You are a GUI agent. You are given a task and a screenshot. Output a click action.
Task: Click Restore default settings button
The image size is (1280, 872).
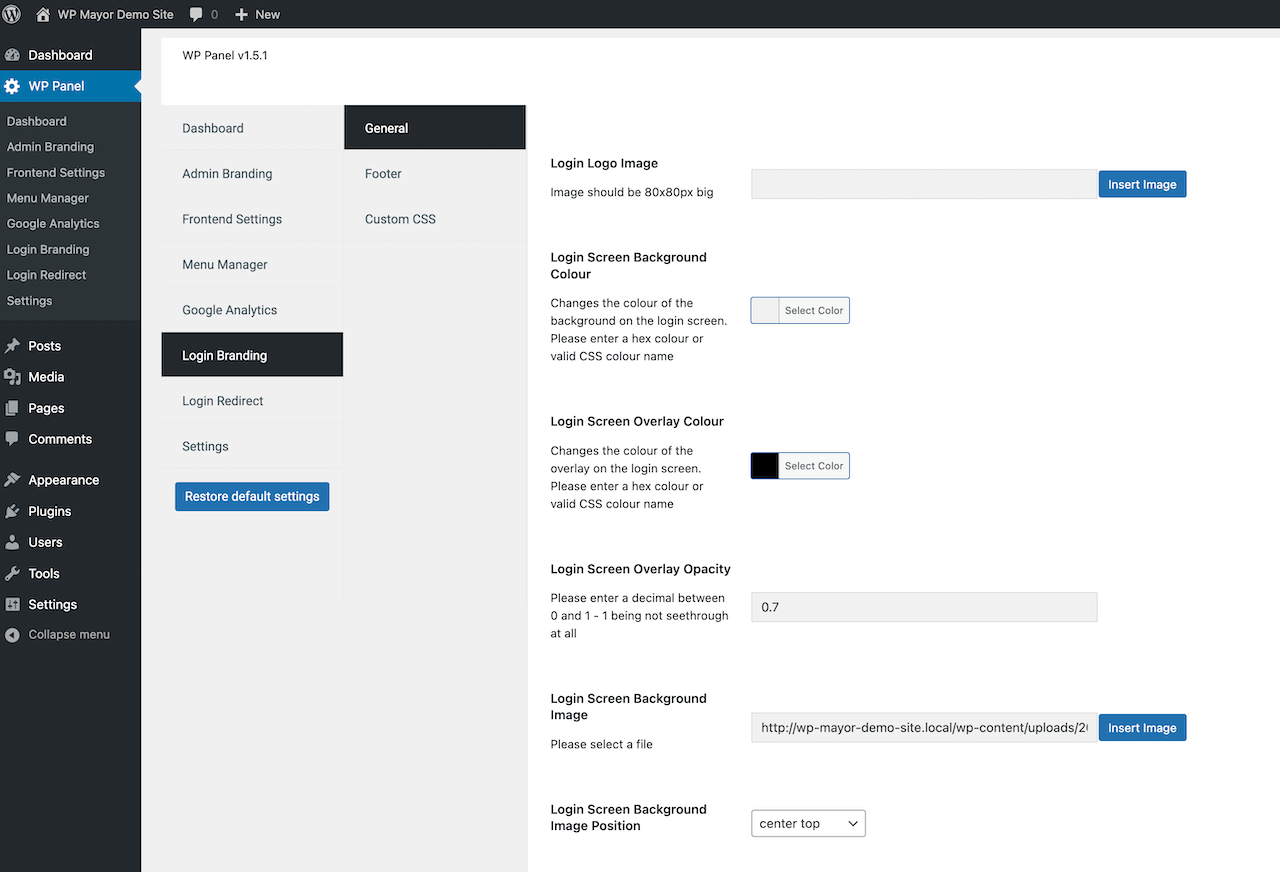(252, 496)
